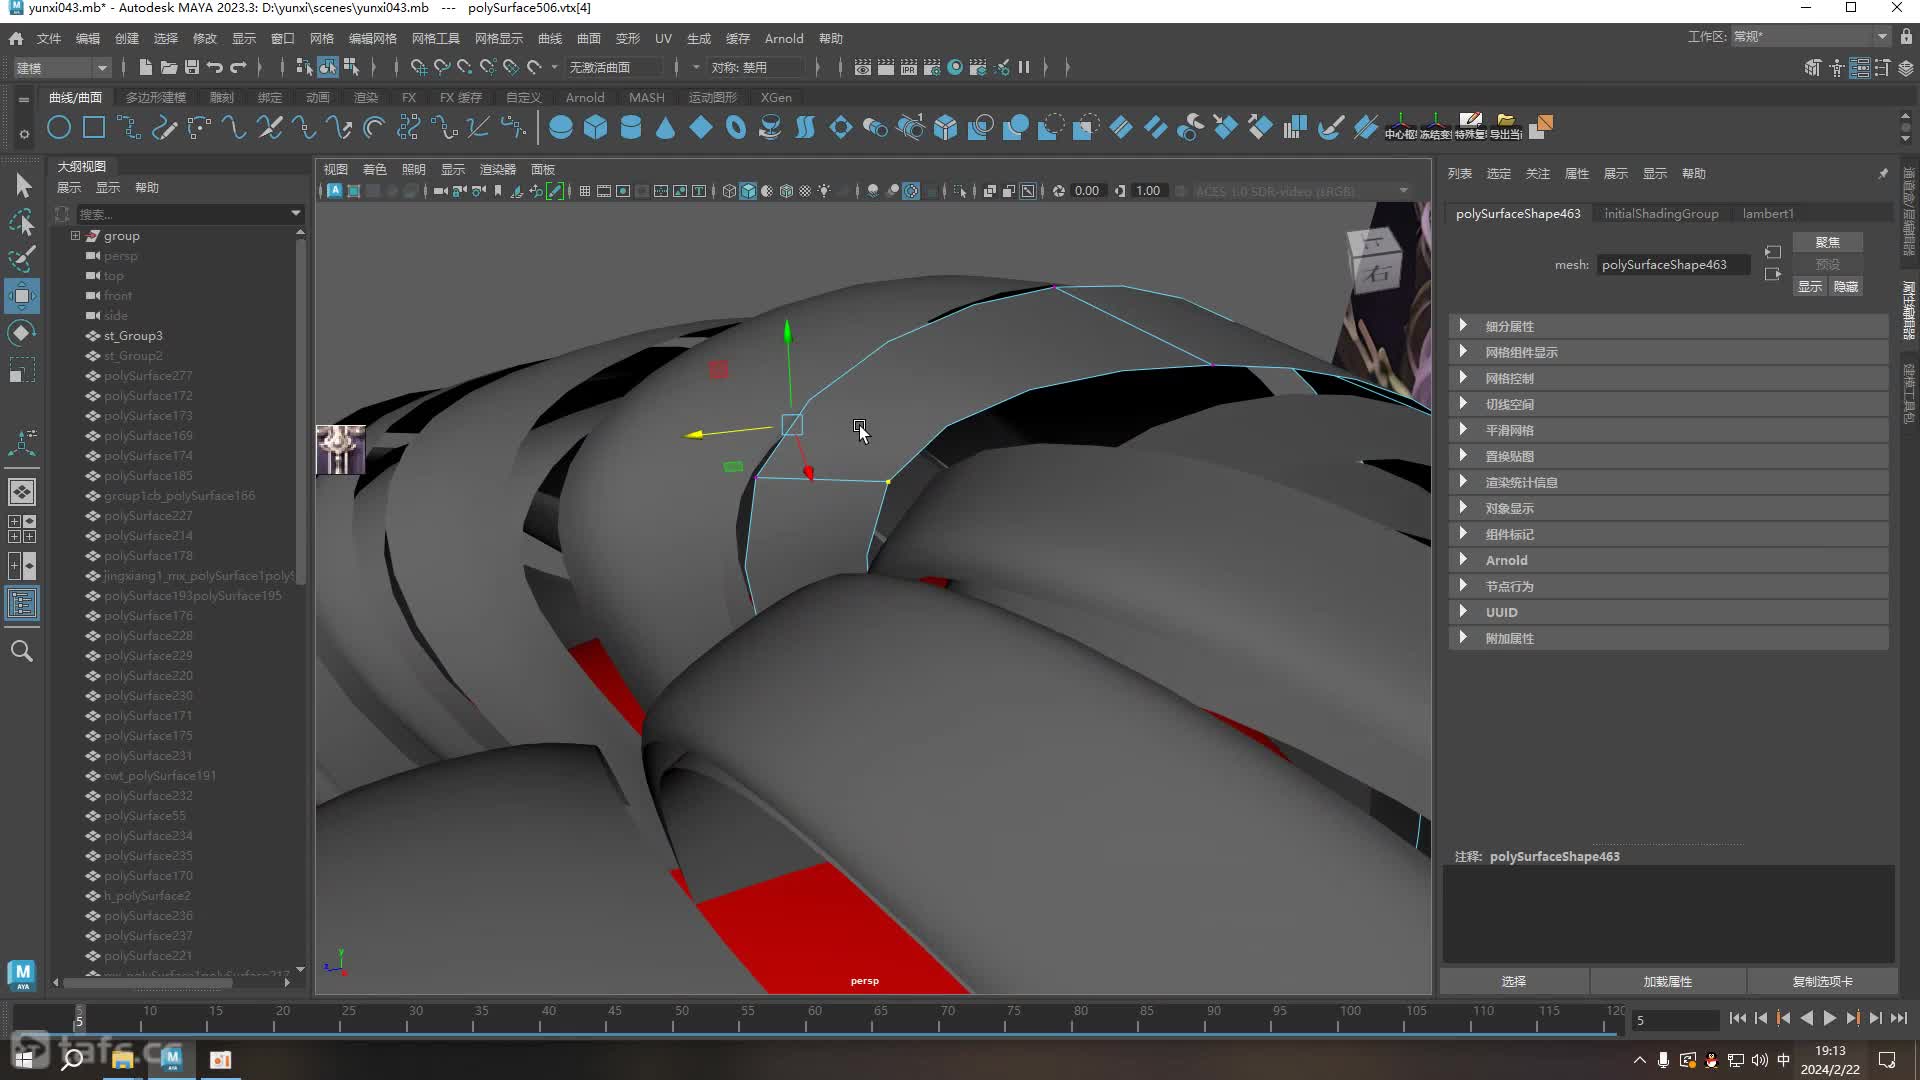
Task: Toggle isolate select in viewport
Action: (x=960, y=191)
